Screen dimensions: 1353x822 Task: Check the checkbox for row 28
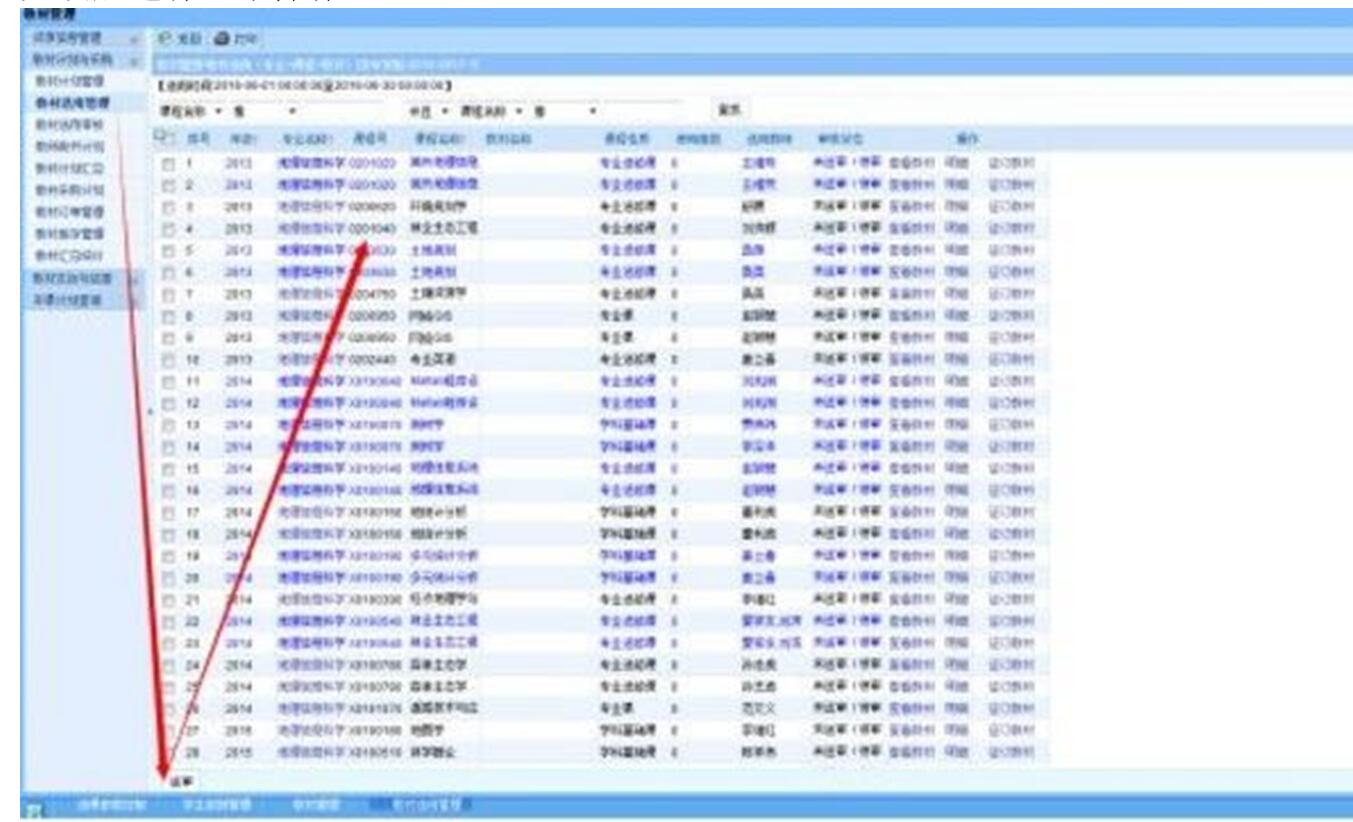(169, 751)
